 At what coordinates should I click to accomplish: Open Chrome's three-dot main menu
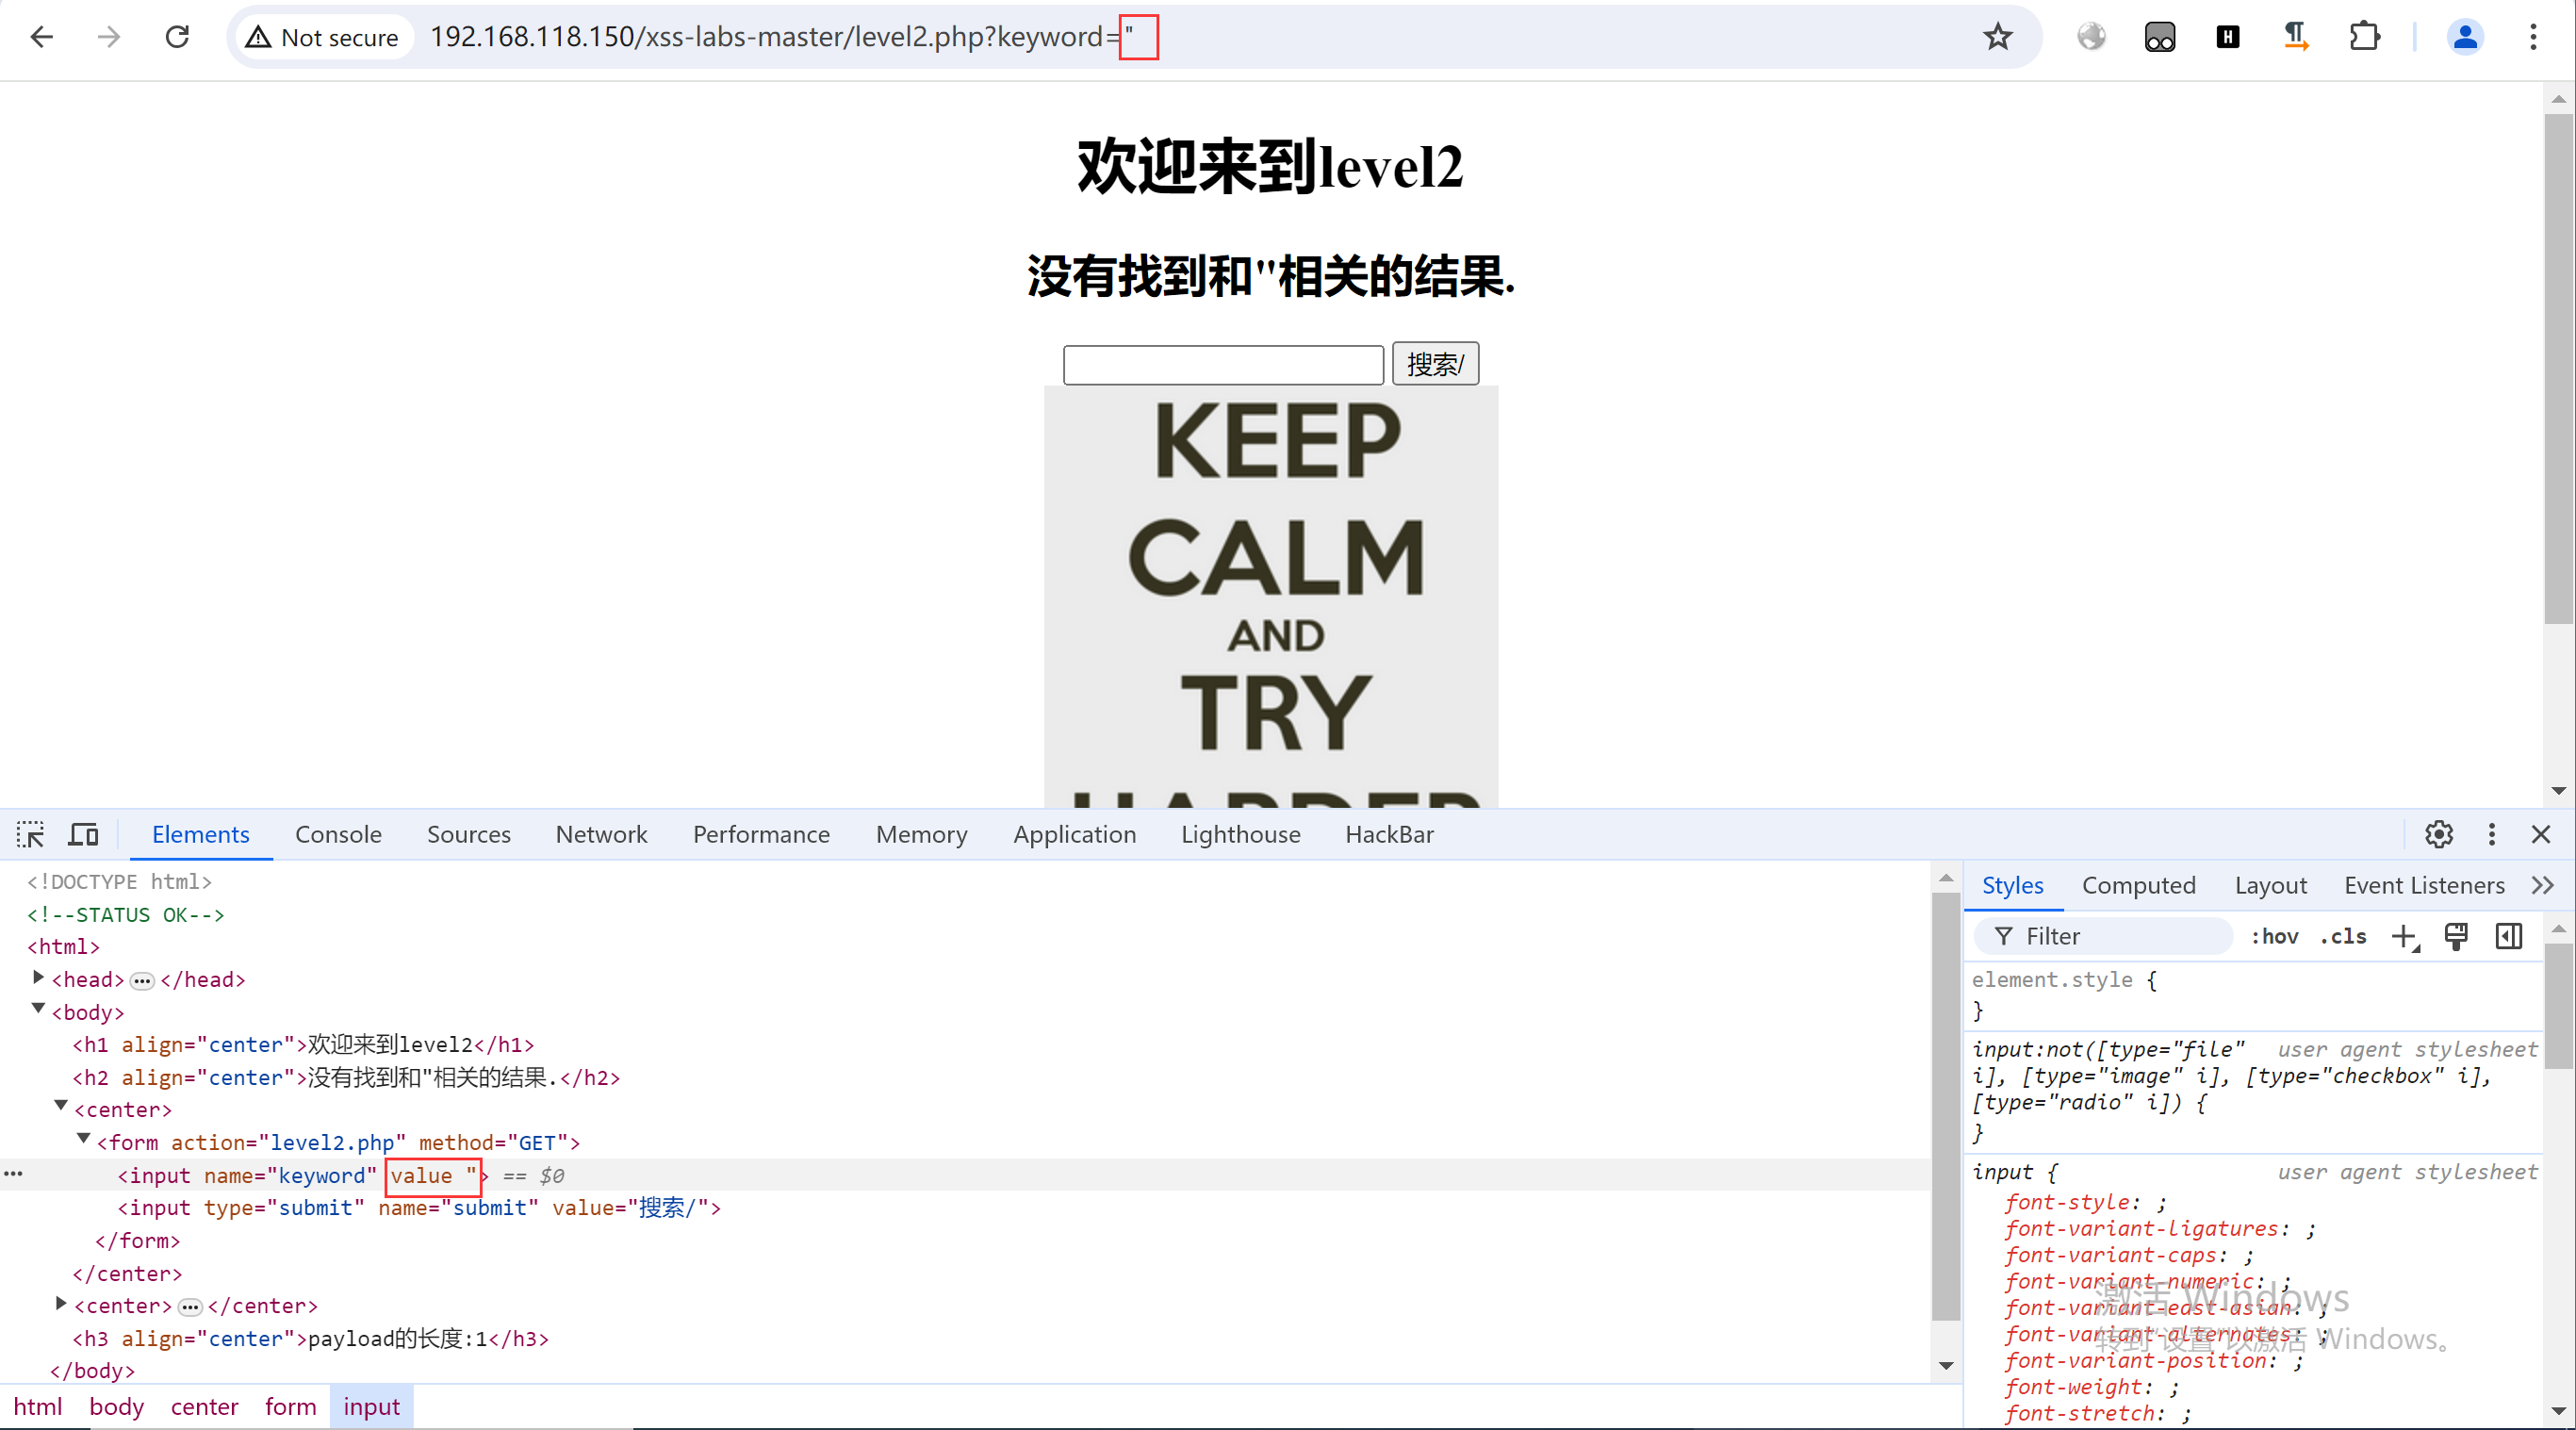(2533, 37)
